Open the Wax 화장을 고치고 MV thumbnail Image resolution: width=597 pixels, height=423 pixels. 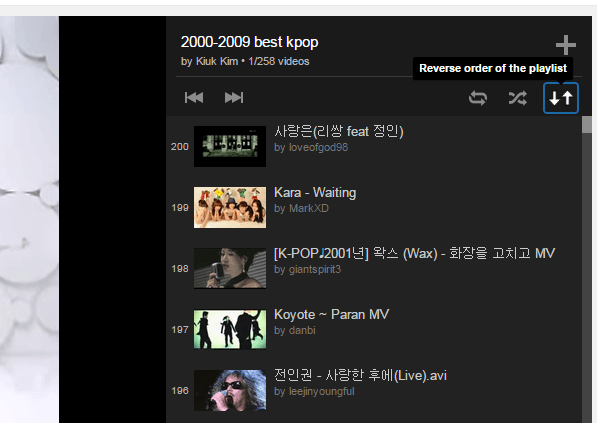coord(230,268)
